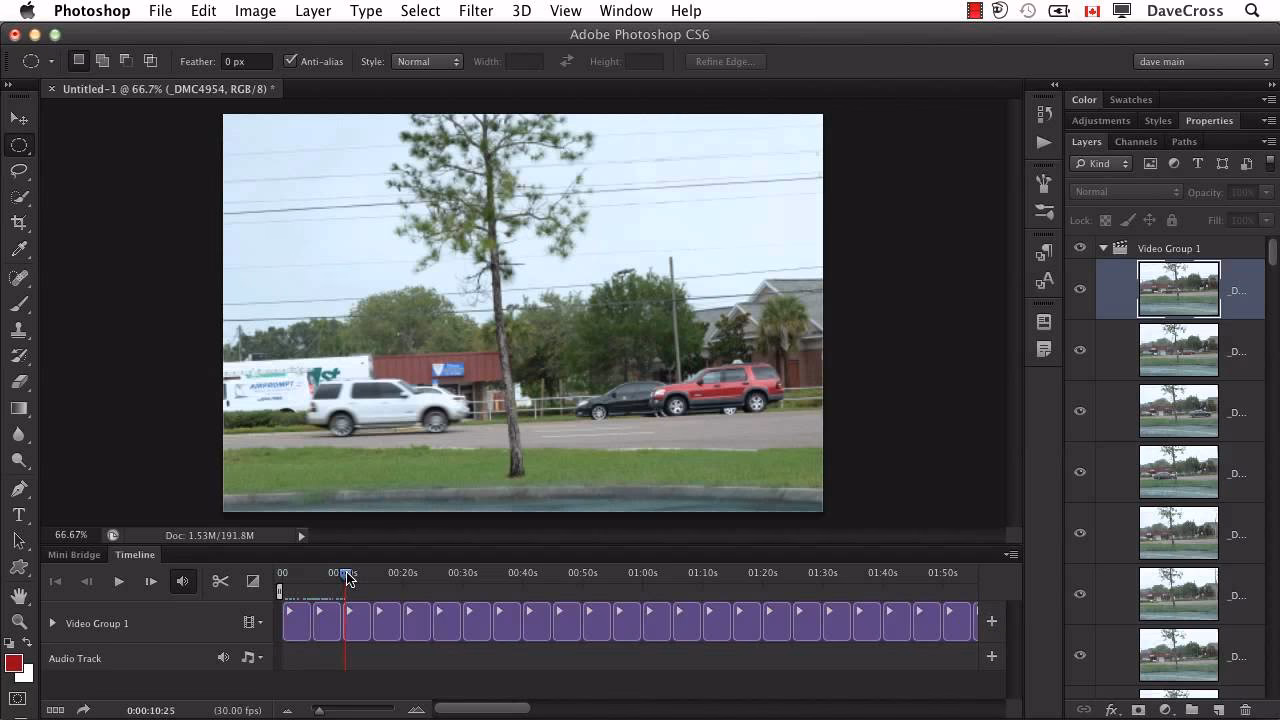Toggle the Anti-alias checkbox
The height and width of the screenshot is (720, 1280).
pos(291,61)
